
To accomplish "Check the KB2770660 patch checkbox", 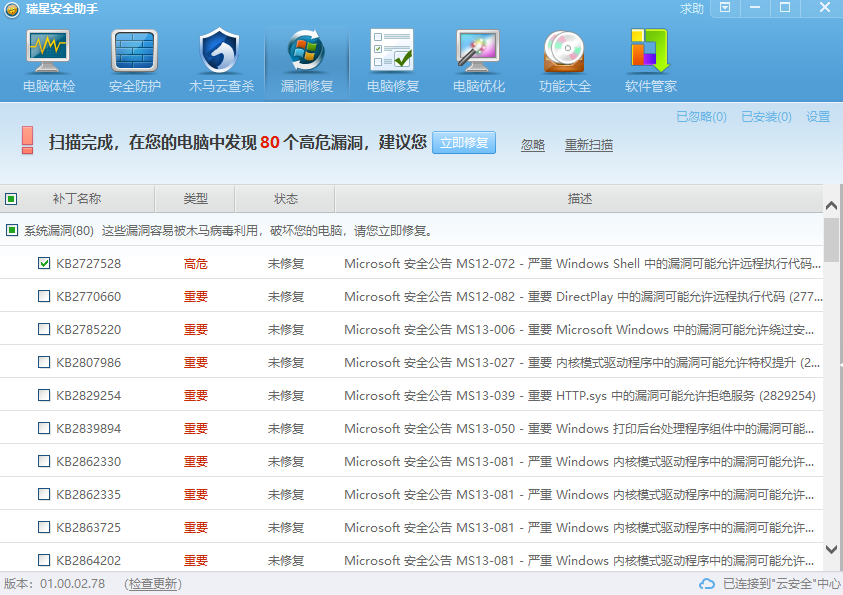I will pos(44,297).
